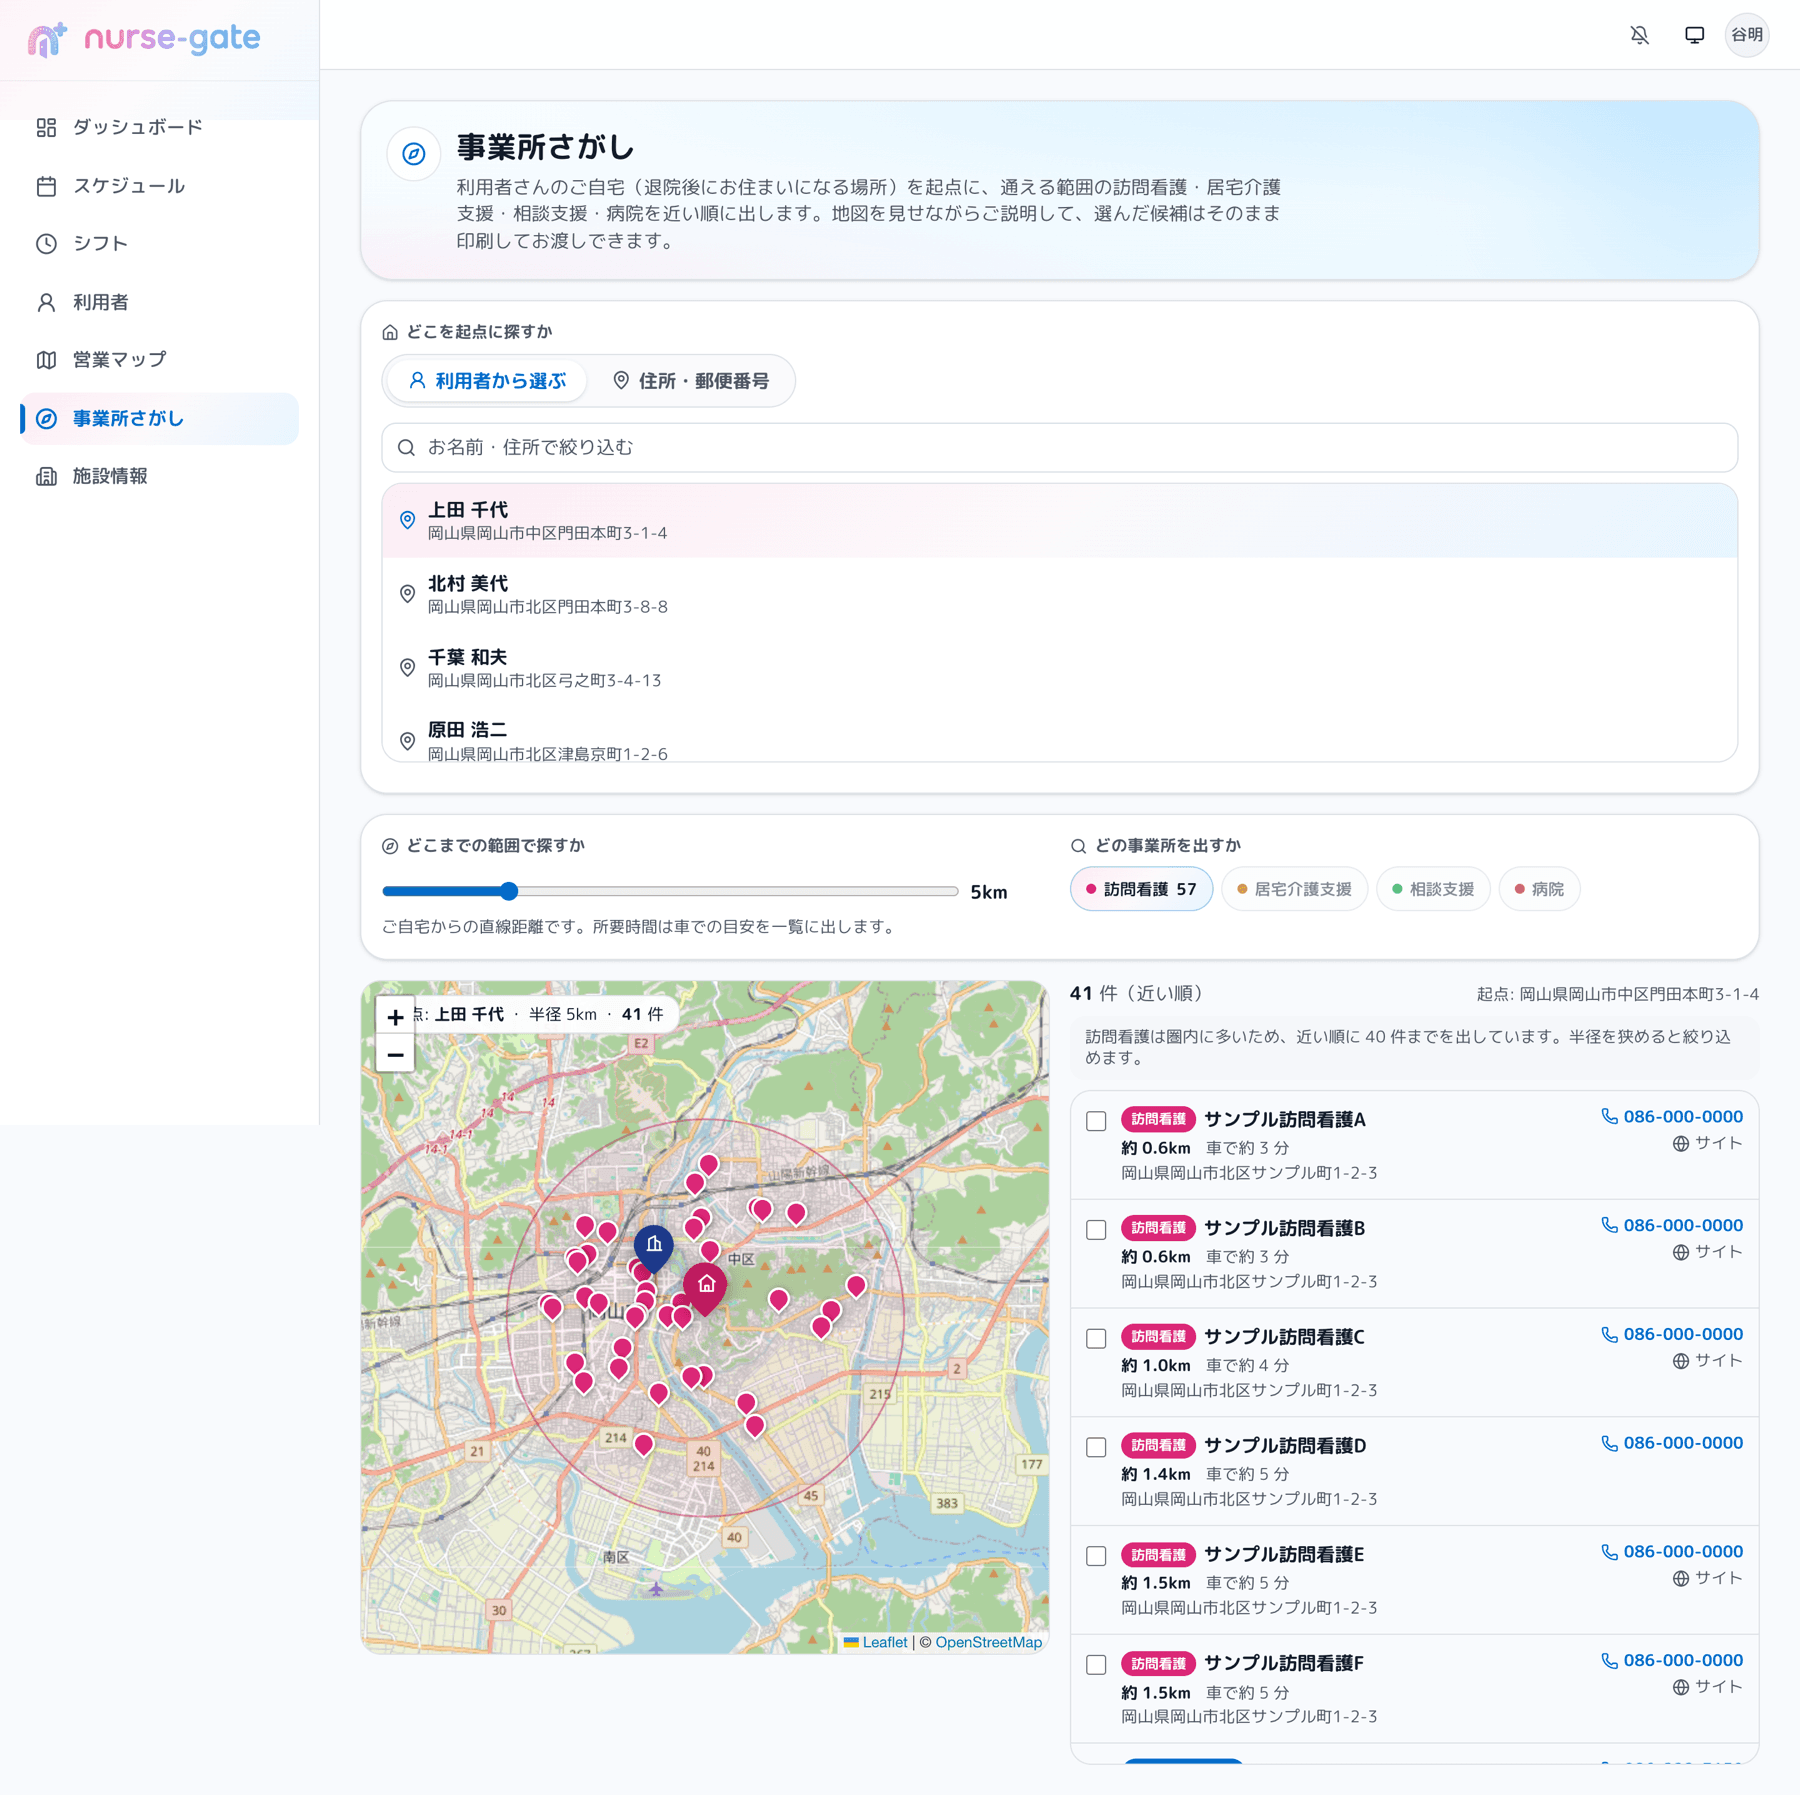Zoom in the map with plus button
The width and height of the screenshot is (1800, 1795).
pyautogui.click(x=395, y=1017)
